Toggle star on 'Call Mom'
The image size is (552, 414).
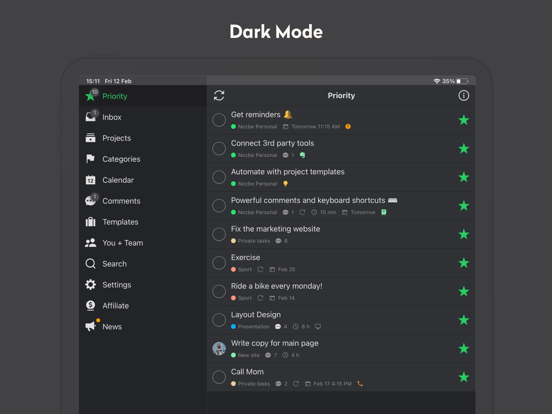(464, 377)
